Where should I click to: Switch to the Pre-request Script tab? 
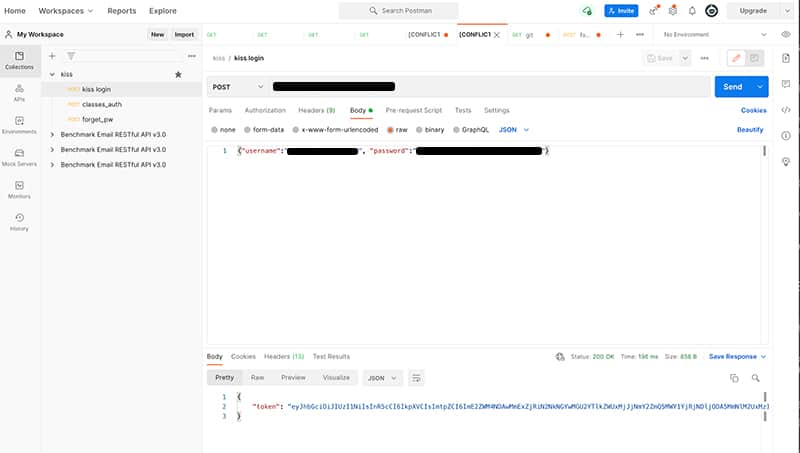(414, 110)
